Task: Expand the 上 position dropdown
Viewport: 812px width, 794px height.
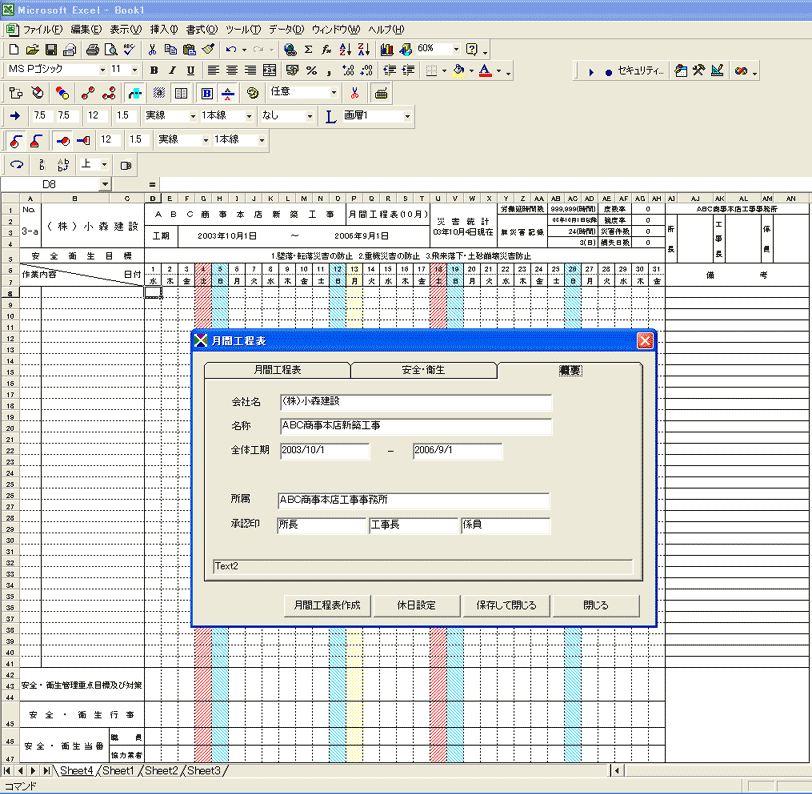Action: tap(105, 165)
